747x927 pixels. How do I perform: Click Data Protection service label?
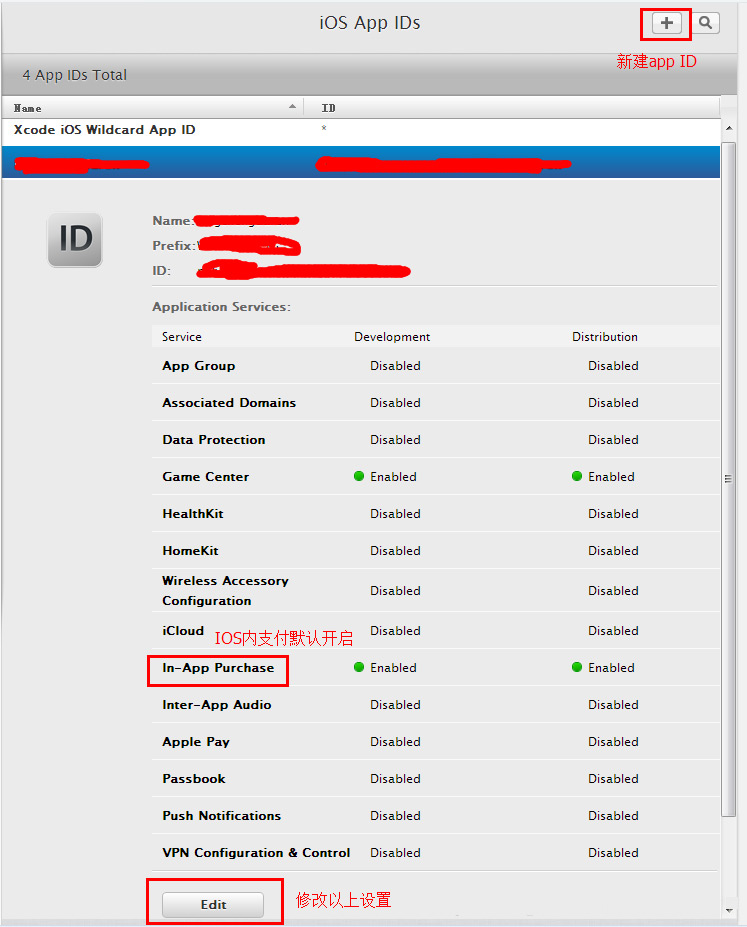click(213, 440)
